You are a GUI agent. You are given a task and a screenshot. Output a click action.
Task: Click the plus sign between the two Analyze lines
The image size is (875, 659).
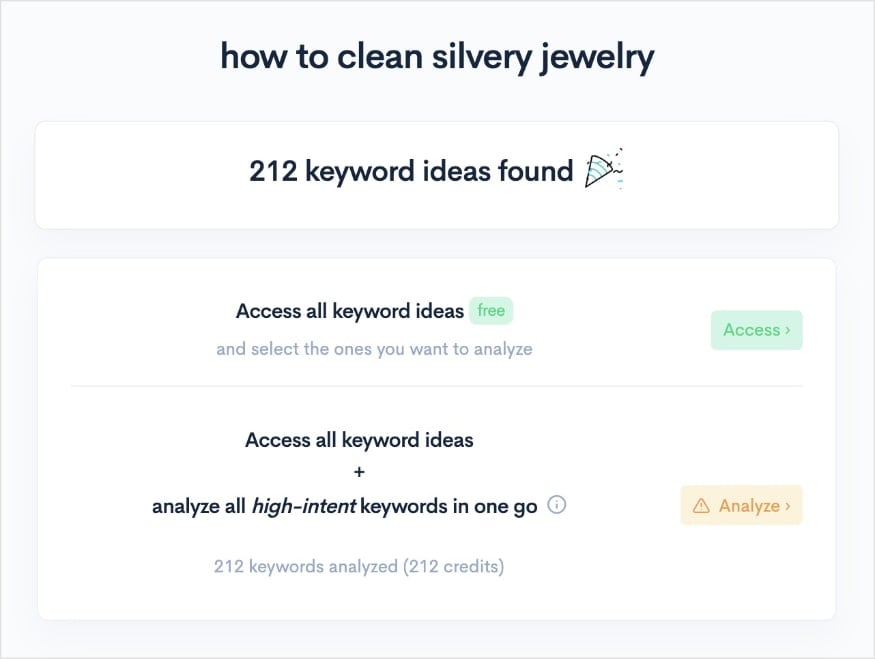coord(359,472)
